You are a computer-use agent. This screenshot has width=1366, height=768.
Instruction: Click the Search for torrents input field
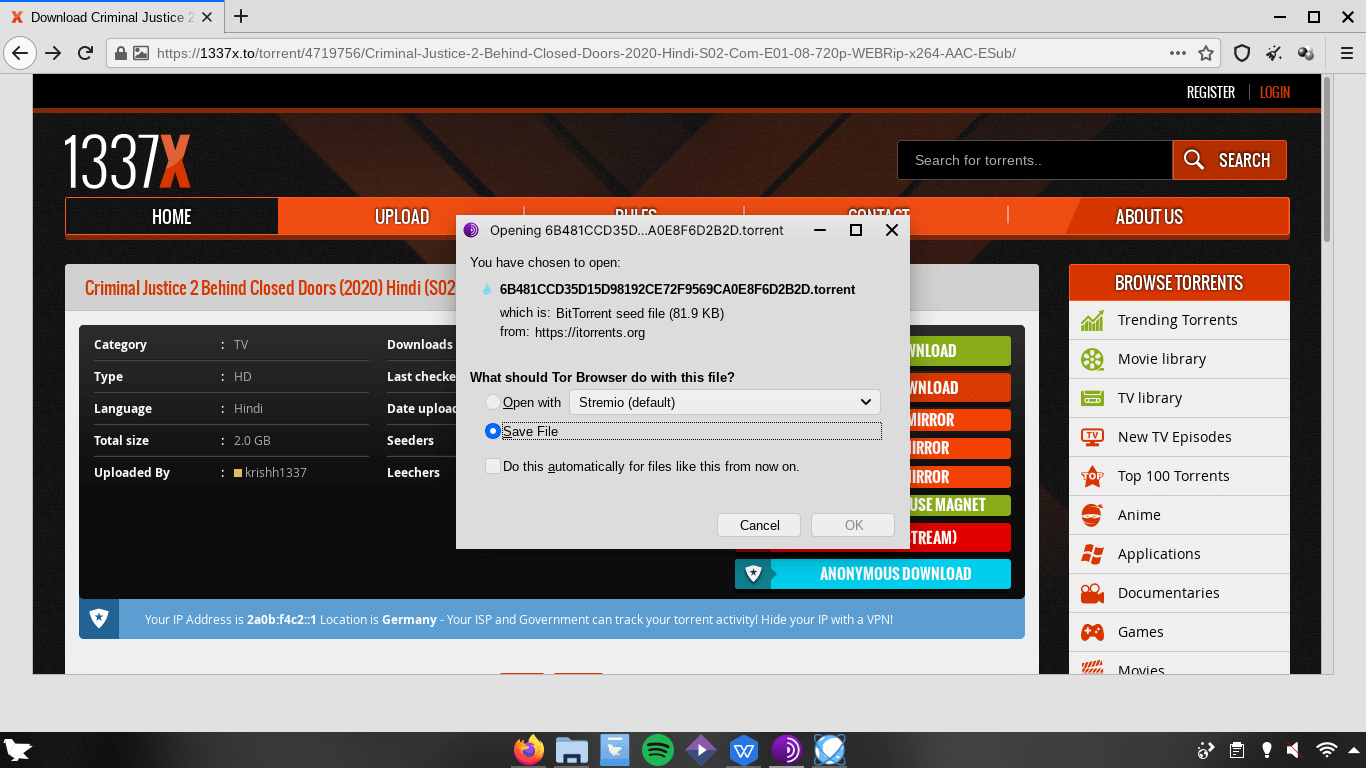point(1035,160)
